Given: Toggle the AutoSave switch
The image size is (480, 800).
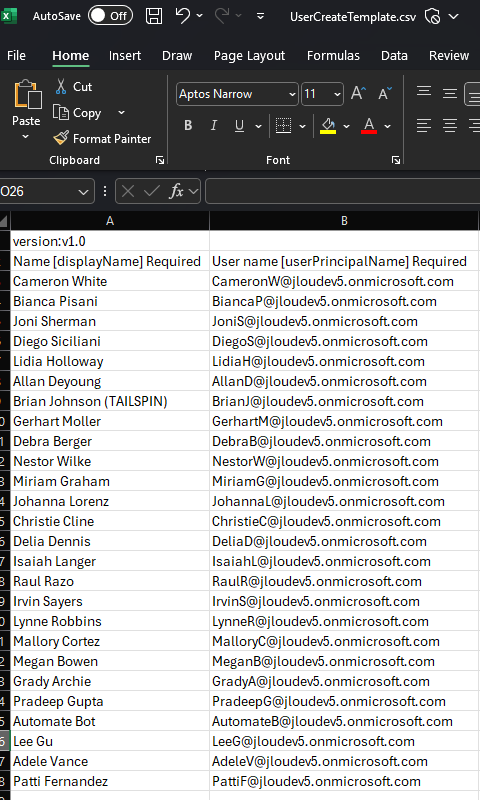Looking at the screenshot, I should pyautogui.click(x=110, y=16).
